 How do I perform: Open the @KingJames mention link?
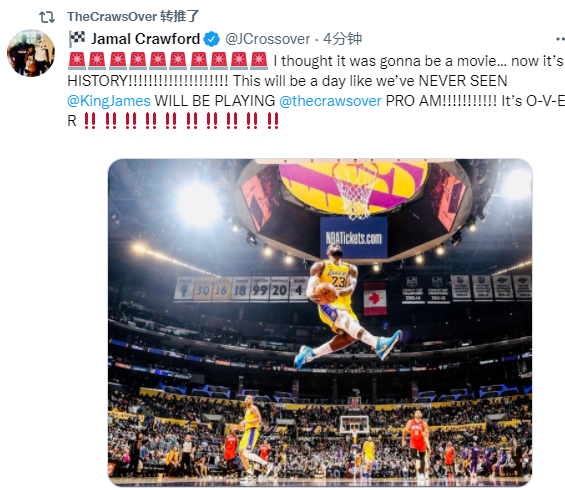click(109, 101)
